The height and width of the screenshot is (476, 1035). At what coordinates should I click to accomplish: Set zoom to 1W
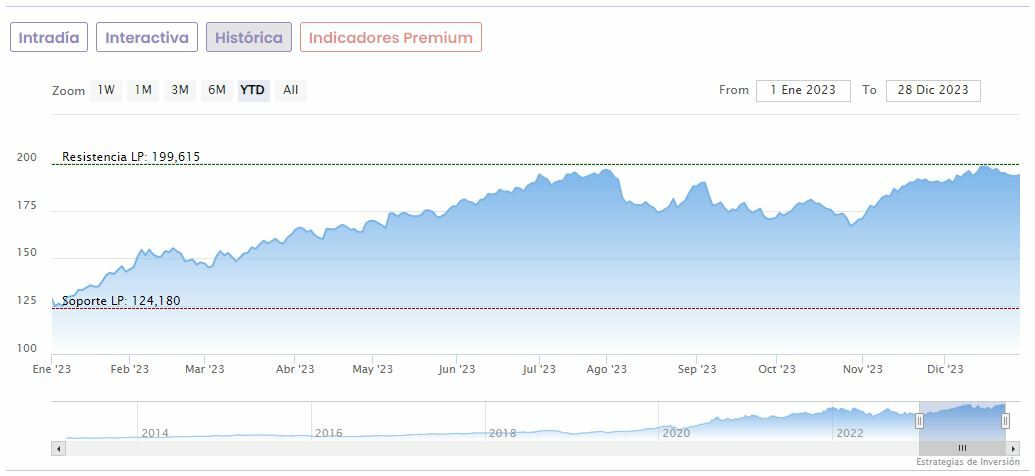pos(106,90)
